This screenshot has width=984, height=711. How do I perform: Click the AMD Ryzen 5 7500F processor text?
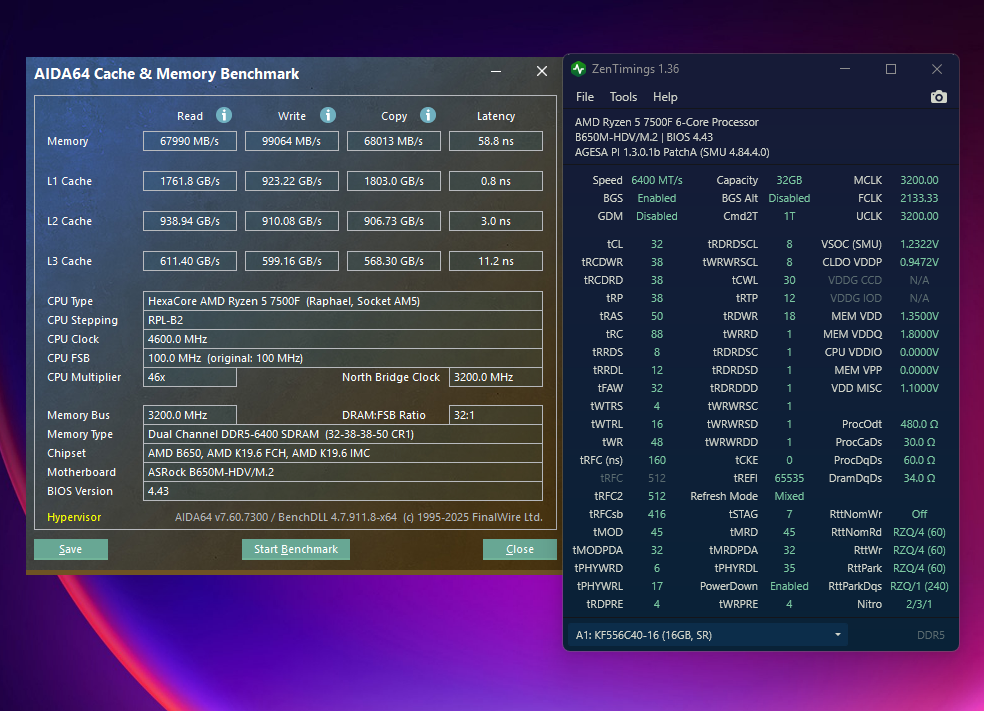coord(666,122)
